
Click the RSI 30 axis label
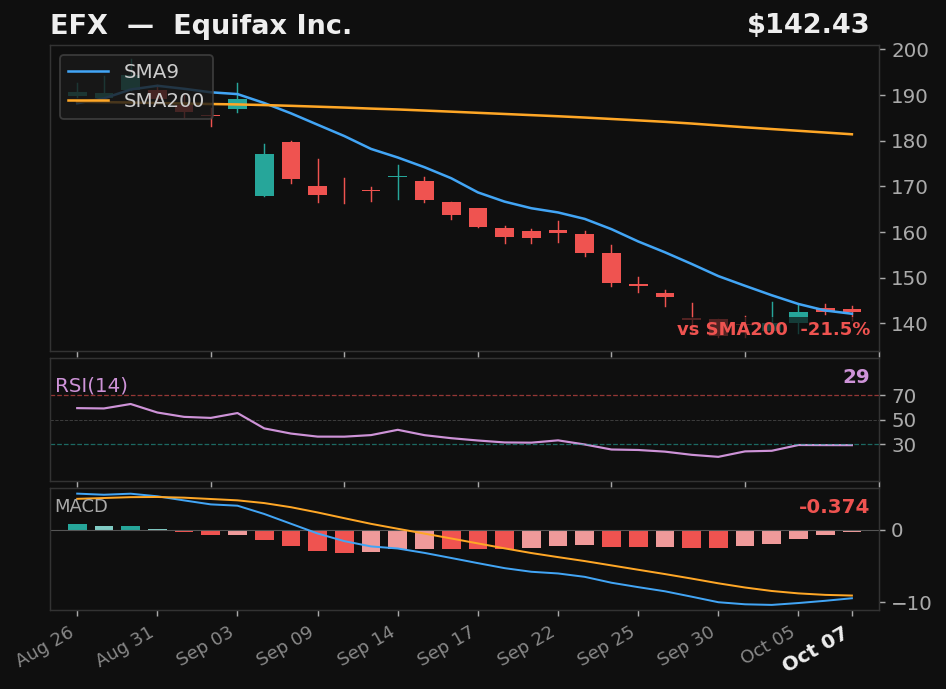[904, 445]
